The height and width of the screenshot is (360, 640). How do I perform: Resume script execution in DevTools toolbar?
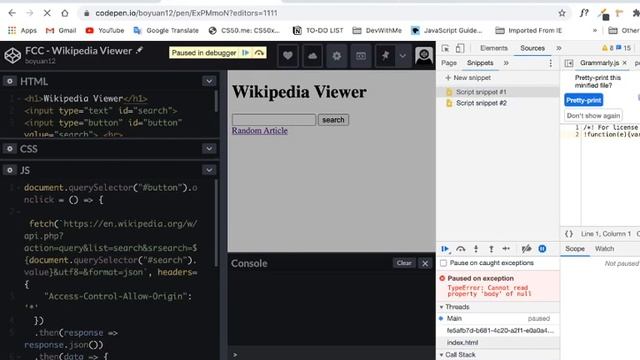[x=445, y=249]
